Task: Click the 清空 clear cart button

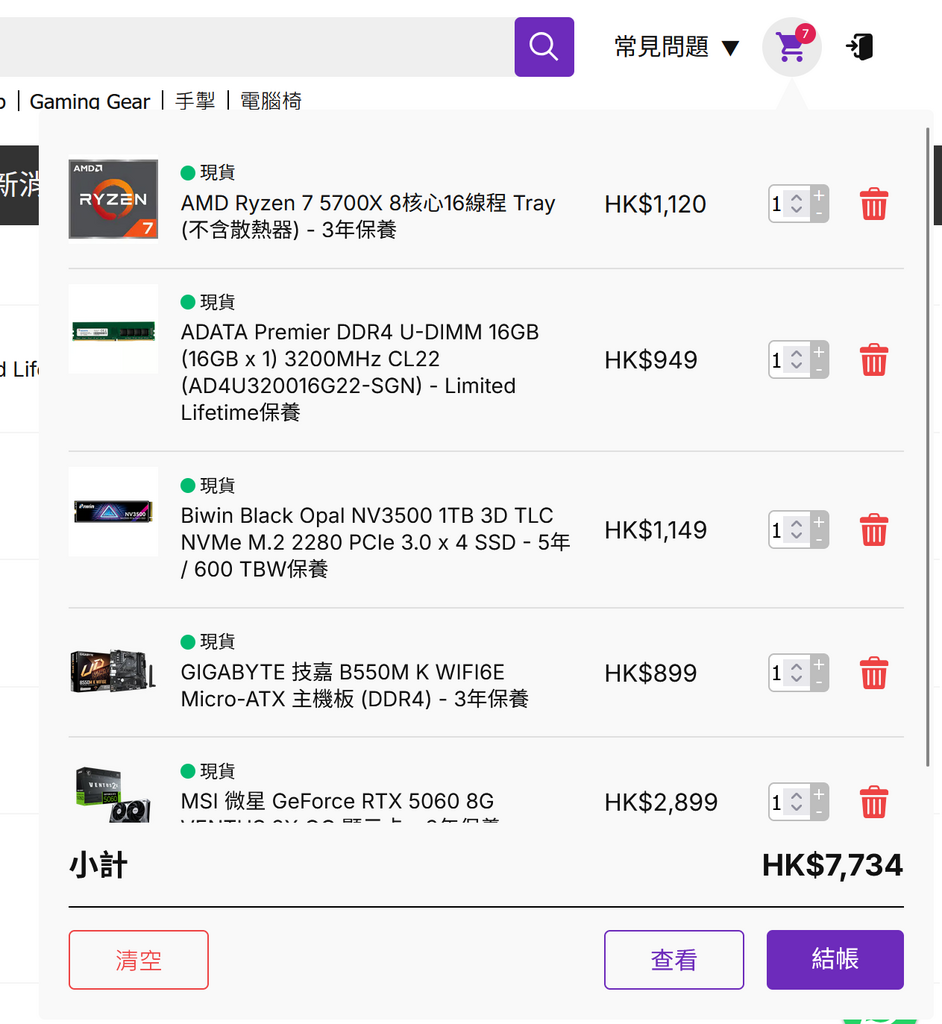Action: [x=138, y=959]
